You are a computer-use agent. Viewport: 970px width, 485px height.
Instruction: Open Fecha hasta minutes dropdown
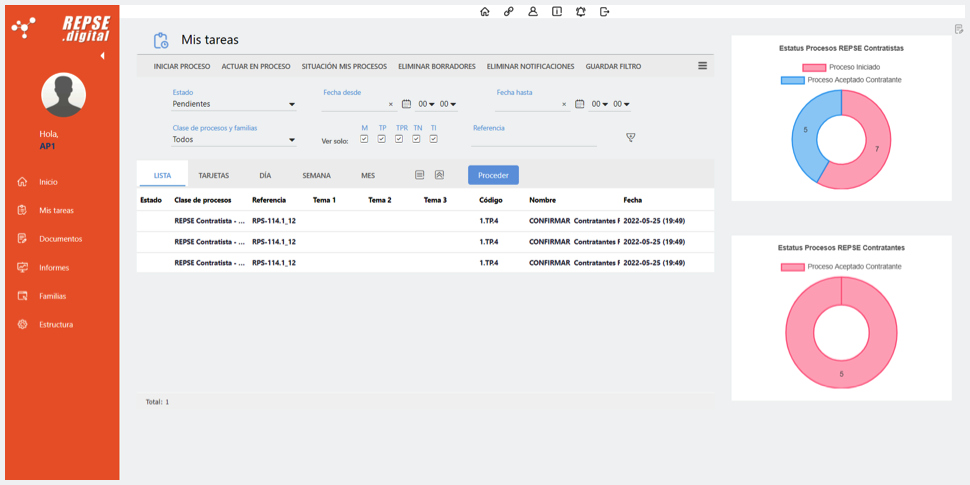tap(621, 104)
